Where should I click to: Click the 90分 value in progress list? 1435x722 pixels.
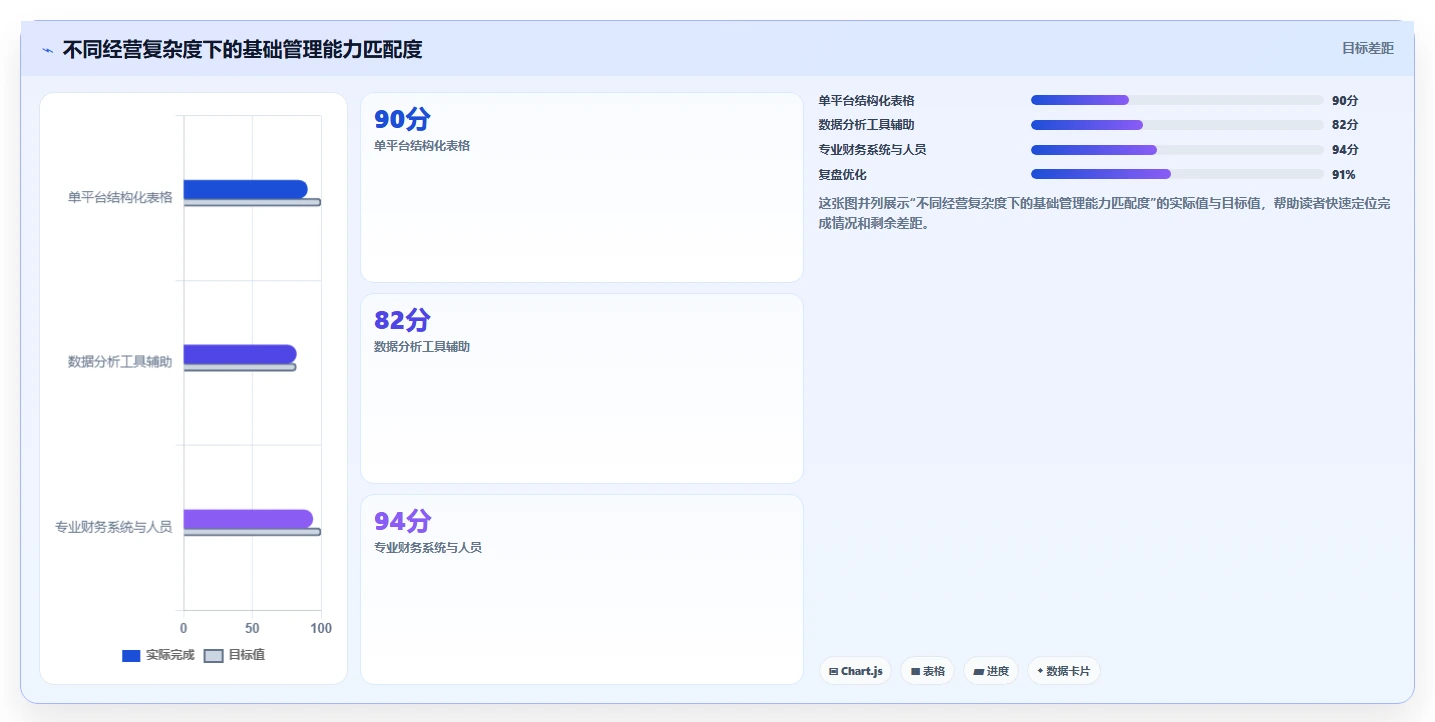[1345, 101]
